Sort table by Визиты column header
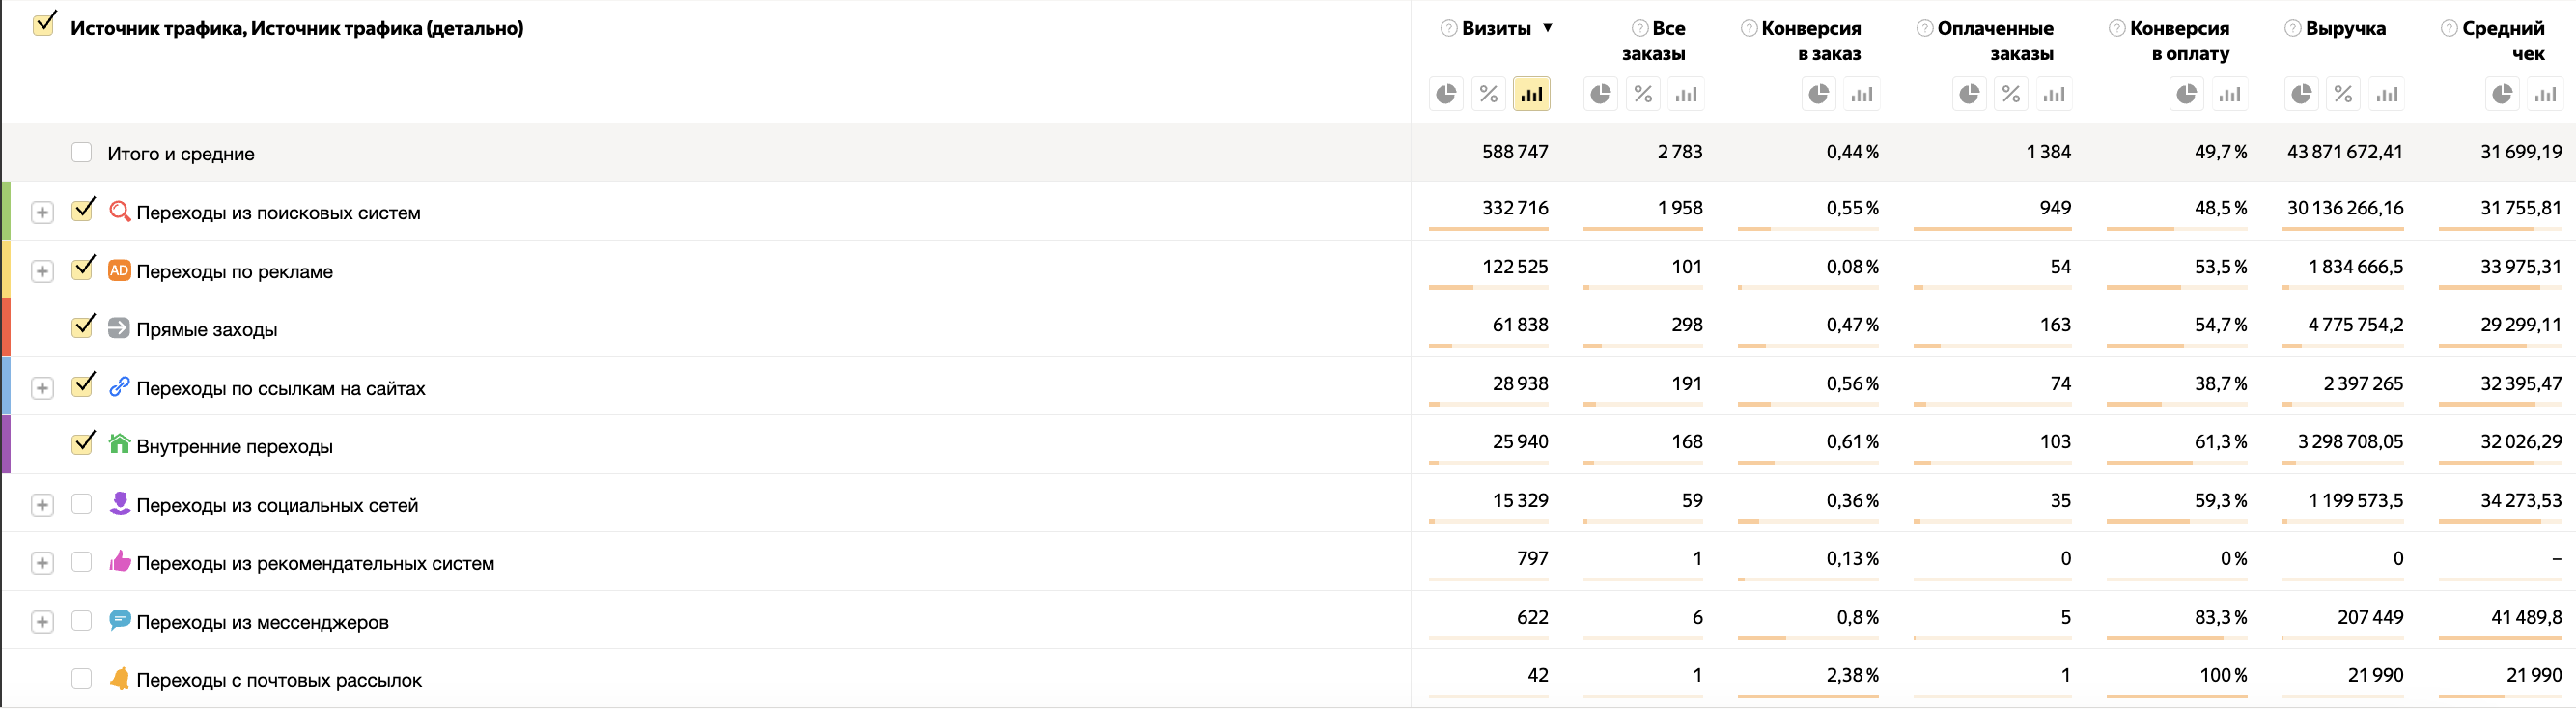 1496,28
